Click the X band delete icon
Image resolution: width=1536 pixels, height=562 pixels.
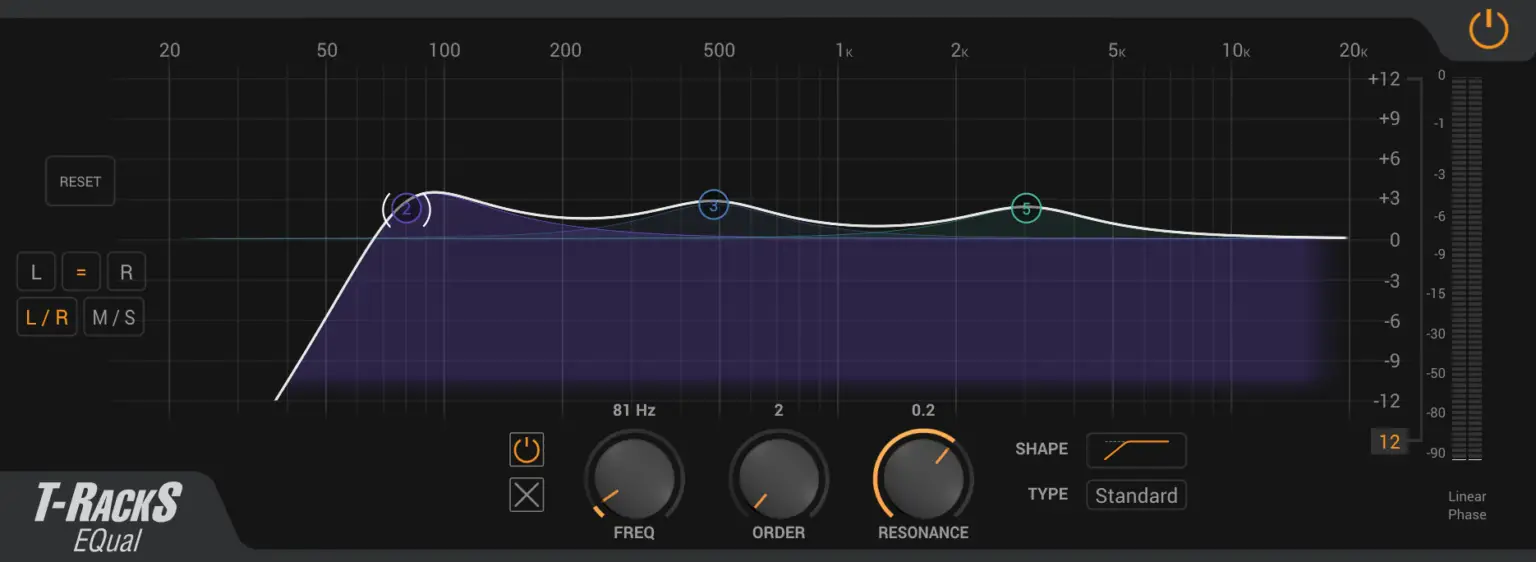[x=527, y=495]
